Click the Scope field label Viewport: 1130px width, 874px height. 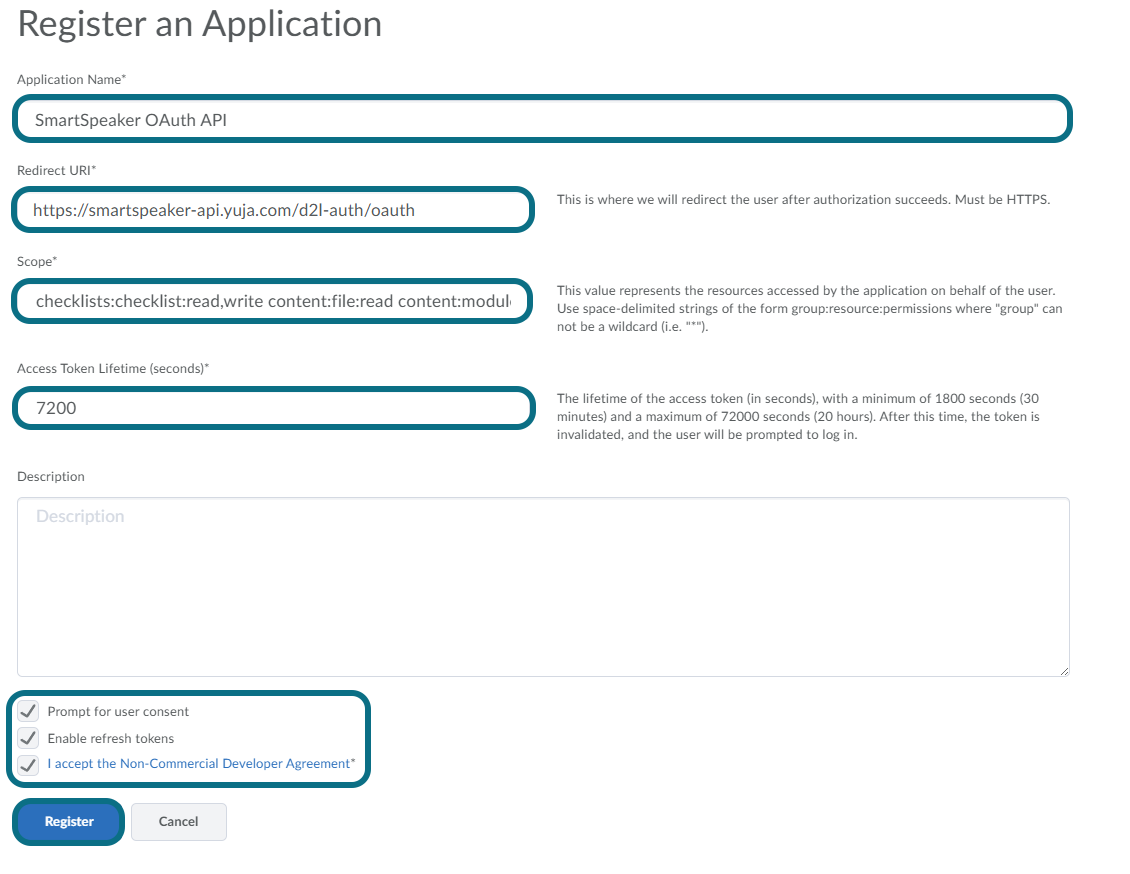[x=36, y=261]
